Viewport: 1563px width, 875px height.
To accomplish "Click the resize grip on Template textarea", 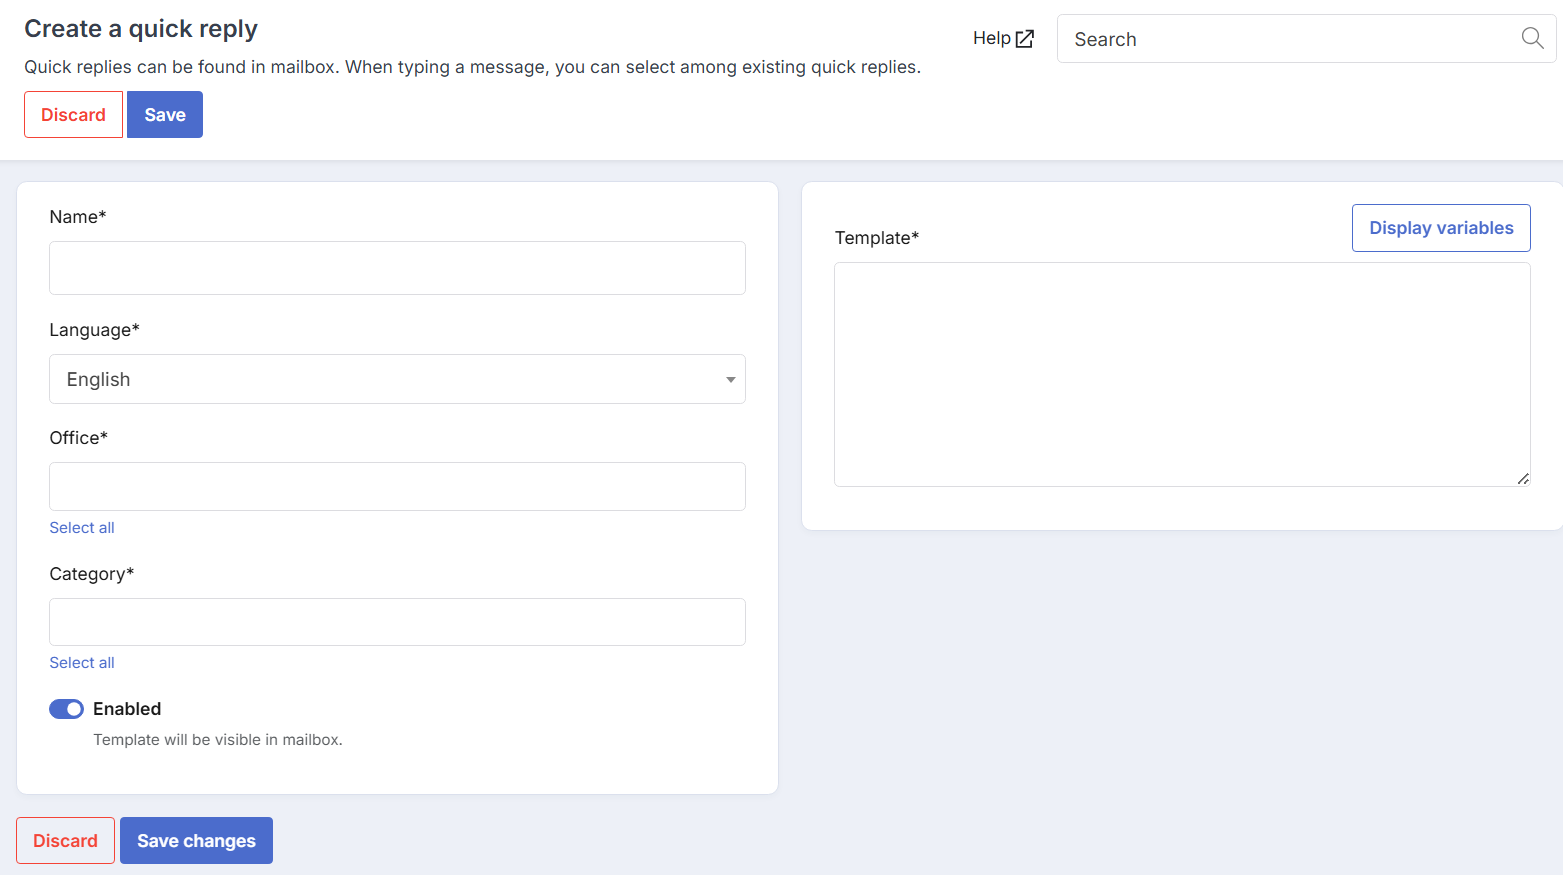I will 1523,480.
